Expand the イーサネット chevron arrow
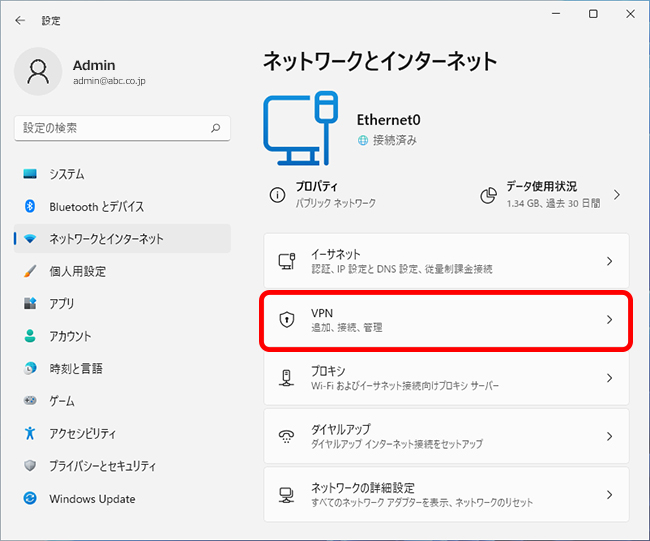The width and height of the screenshot is (650, 541). click(x=609, y=261)
